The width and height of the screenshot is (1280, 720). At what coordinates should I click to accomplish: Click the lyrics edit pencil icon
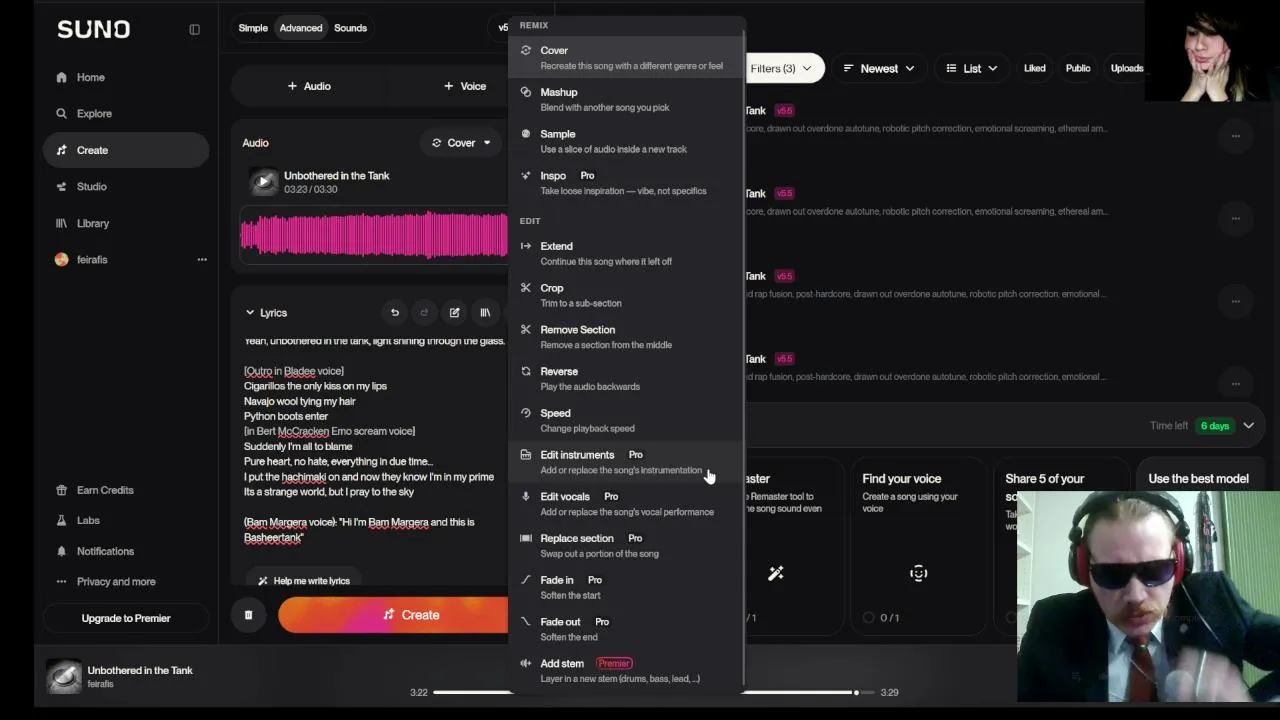454,313
